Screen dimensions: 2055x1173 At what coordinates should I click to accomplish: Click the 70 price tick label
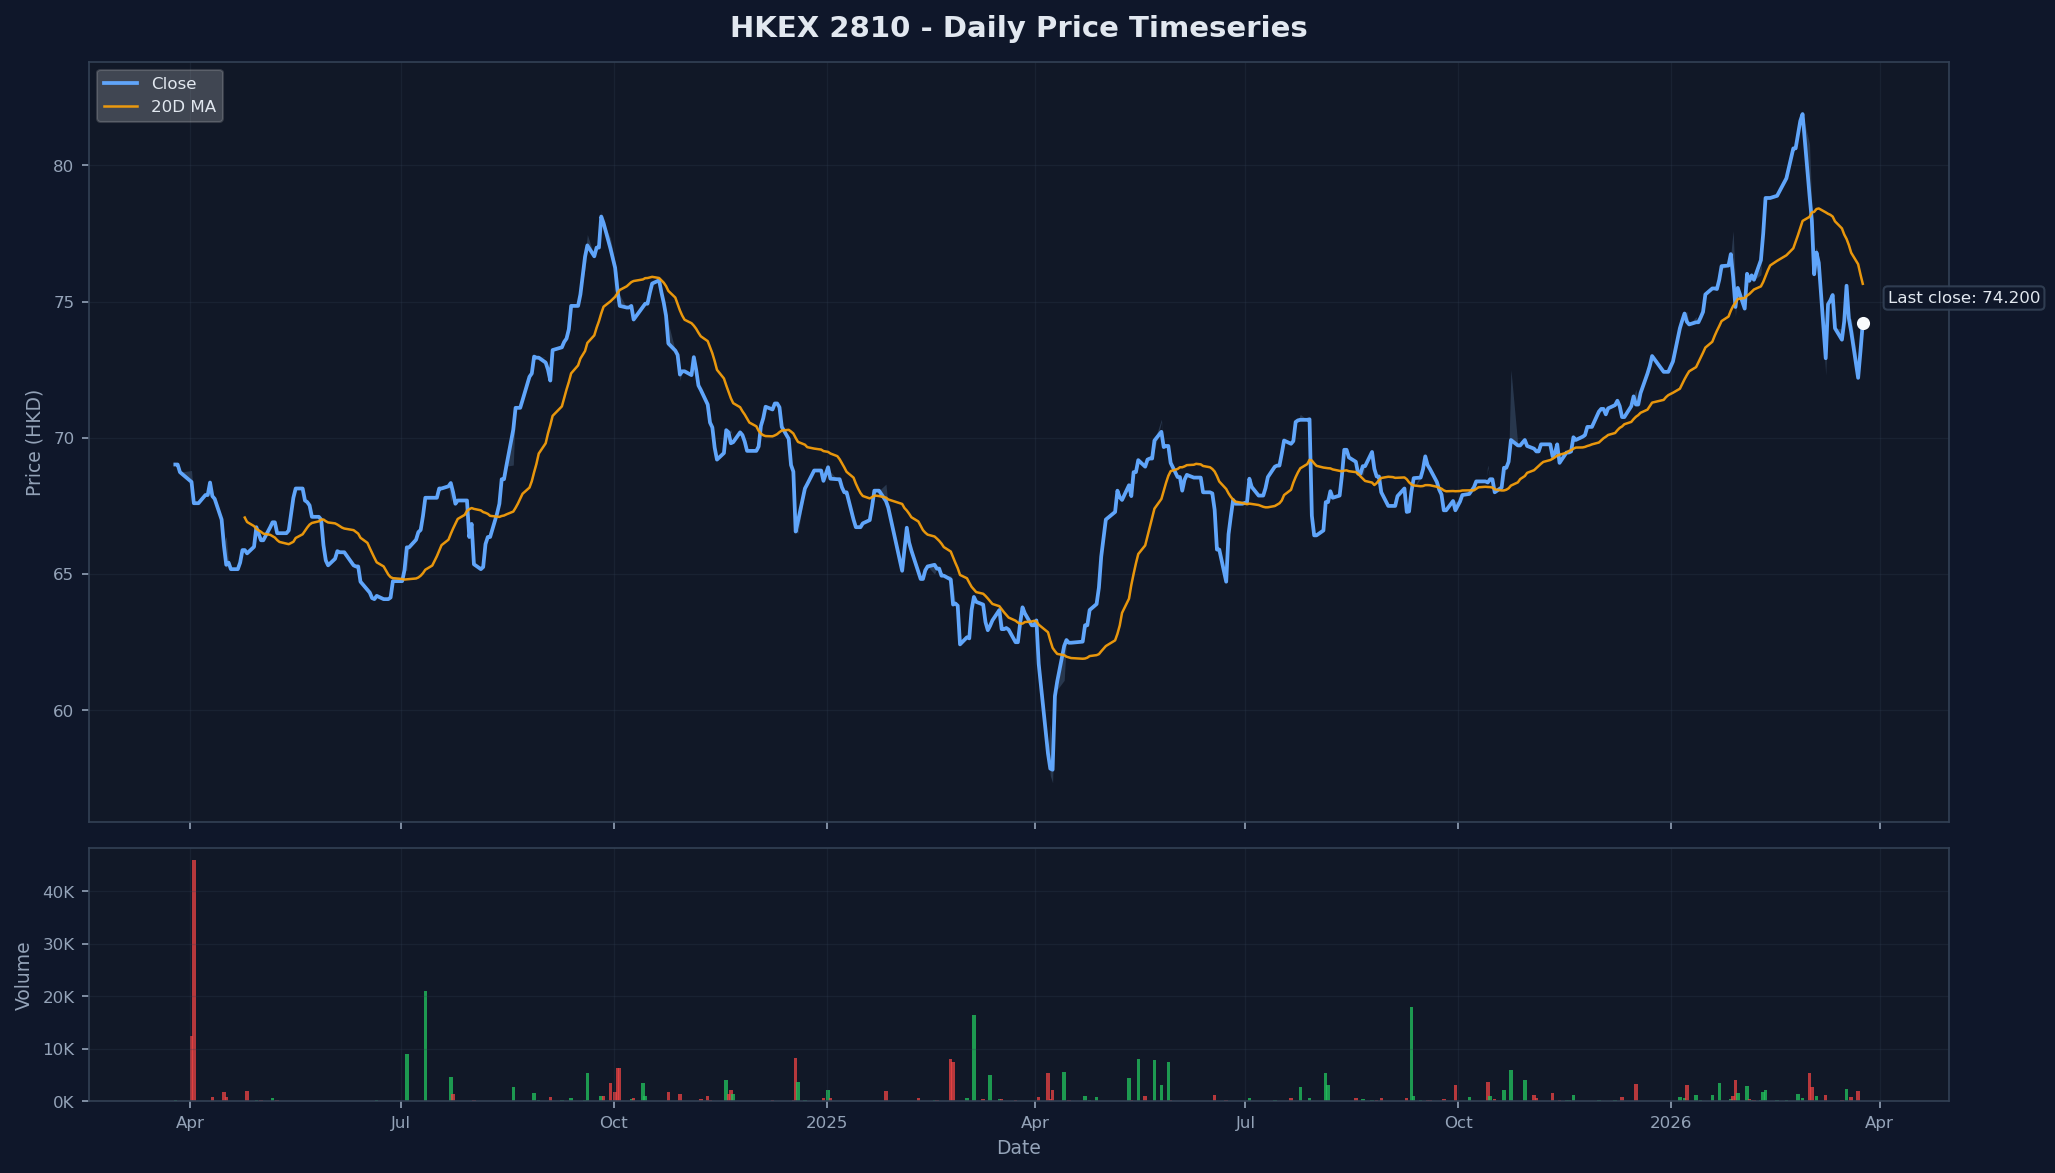[x=65, y=438]
